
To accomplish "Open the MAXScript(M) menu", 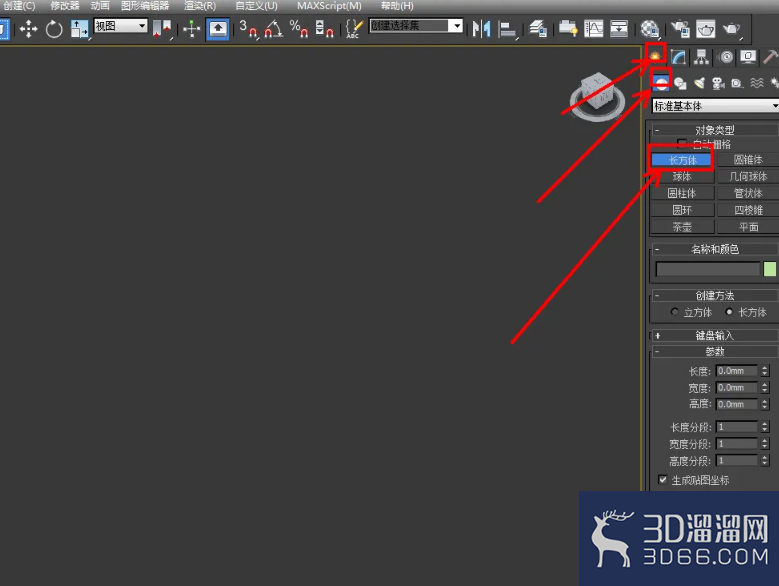I will click(x=329, y=6).
